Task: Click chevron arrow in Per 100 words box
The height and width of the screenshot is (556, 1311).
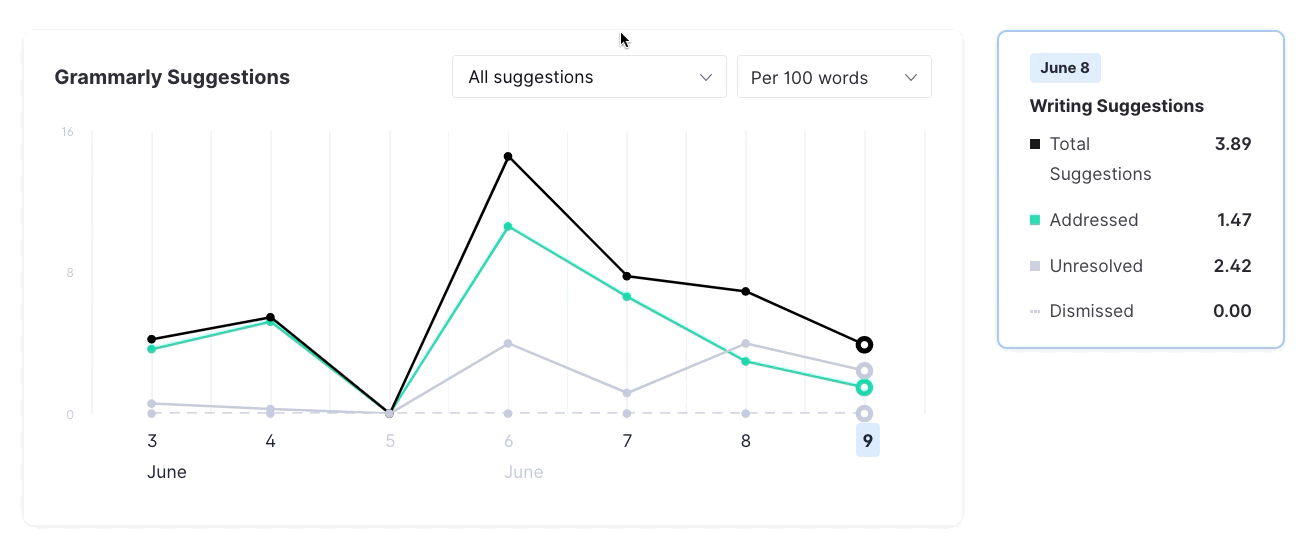Action: point(910,77)
